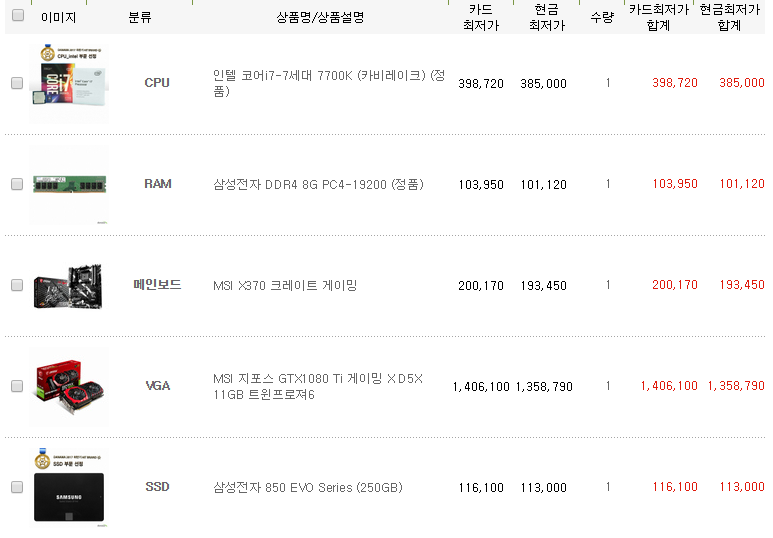Tick the checkbox for the motherboard row

click(17, 285)
